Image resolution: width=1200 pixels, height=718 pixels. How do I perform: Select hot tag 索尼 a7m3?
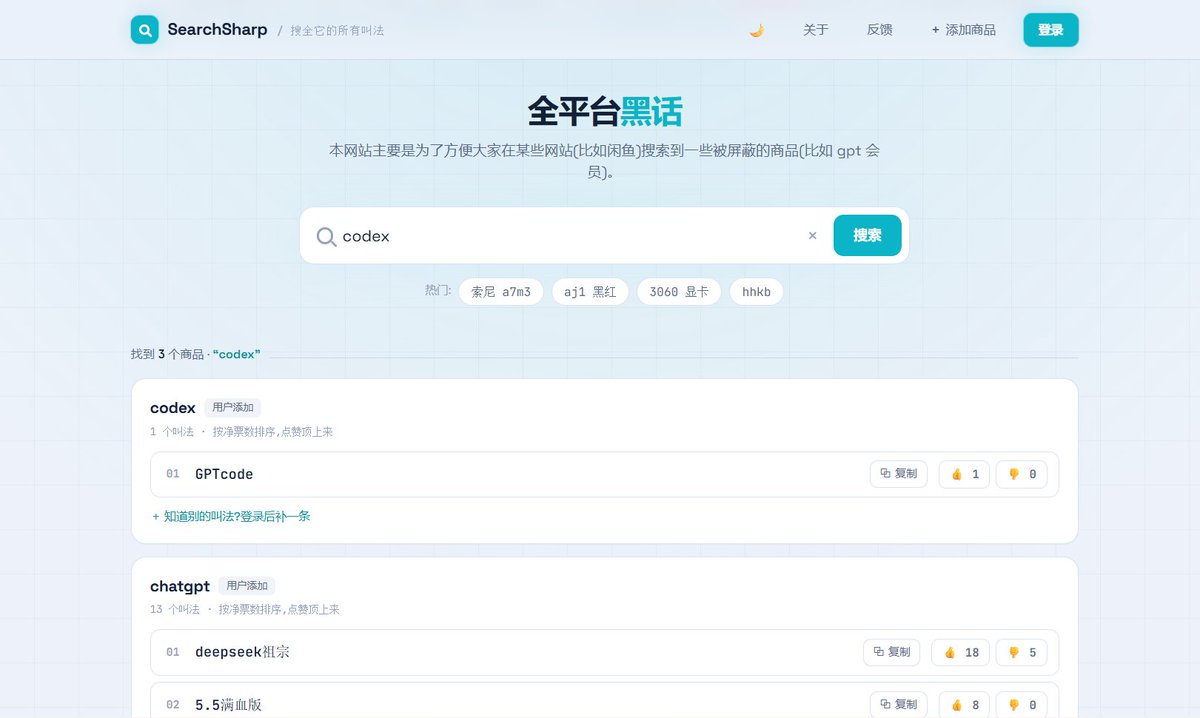click(x=501, y=292)
